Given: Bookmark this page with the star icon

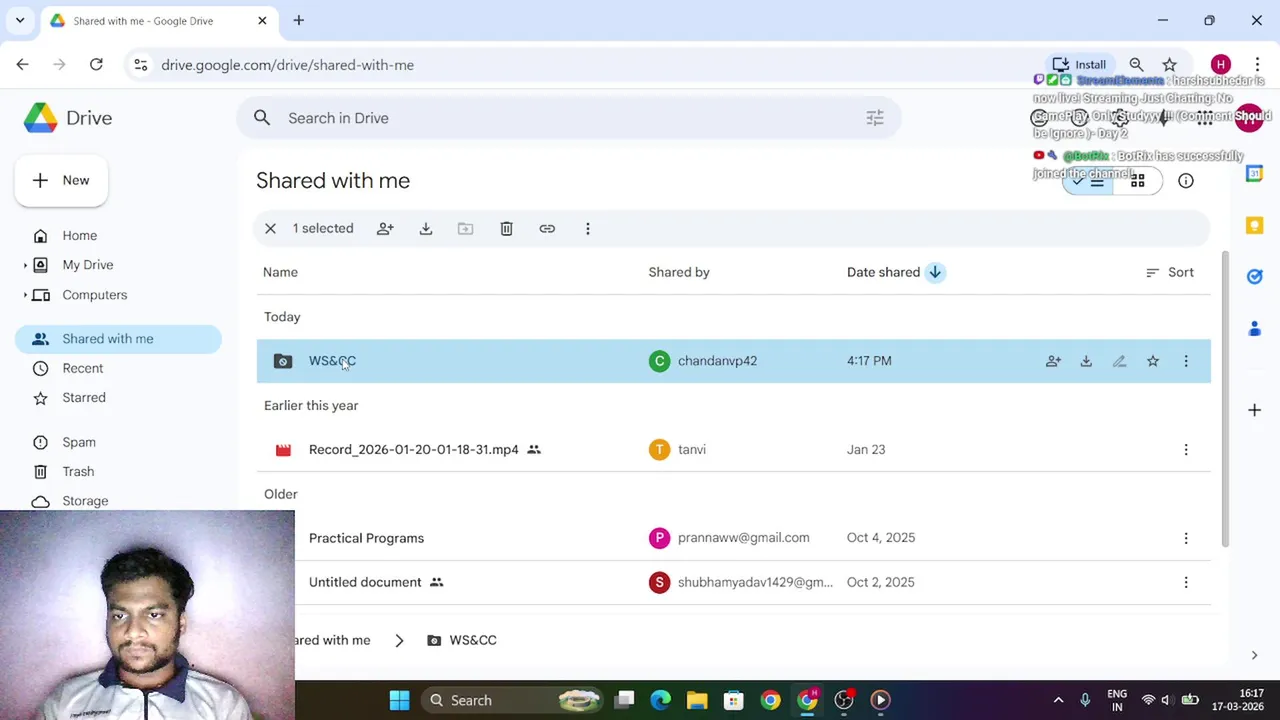Looking at the screenshot, I should pyautogui.click(x=1169, y=65).
